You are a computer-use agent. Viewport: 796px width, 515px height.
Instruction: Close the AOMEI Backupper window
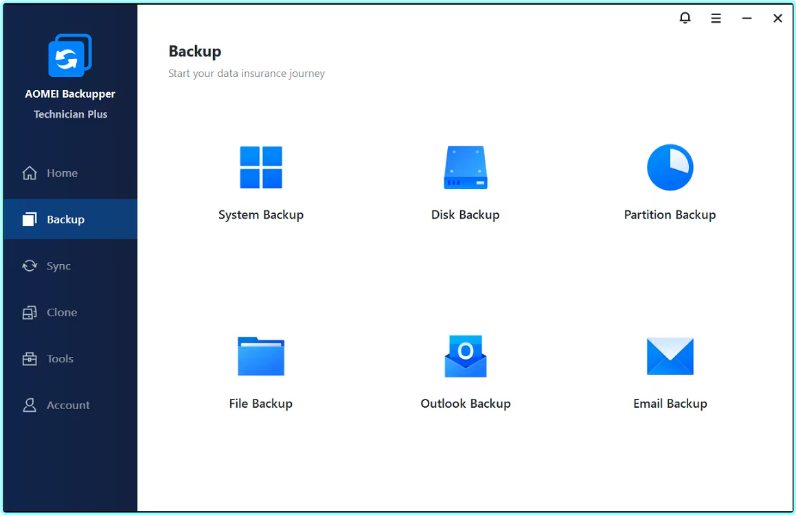pos(778,18)
